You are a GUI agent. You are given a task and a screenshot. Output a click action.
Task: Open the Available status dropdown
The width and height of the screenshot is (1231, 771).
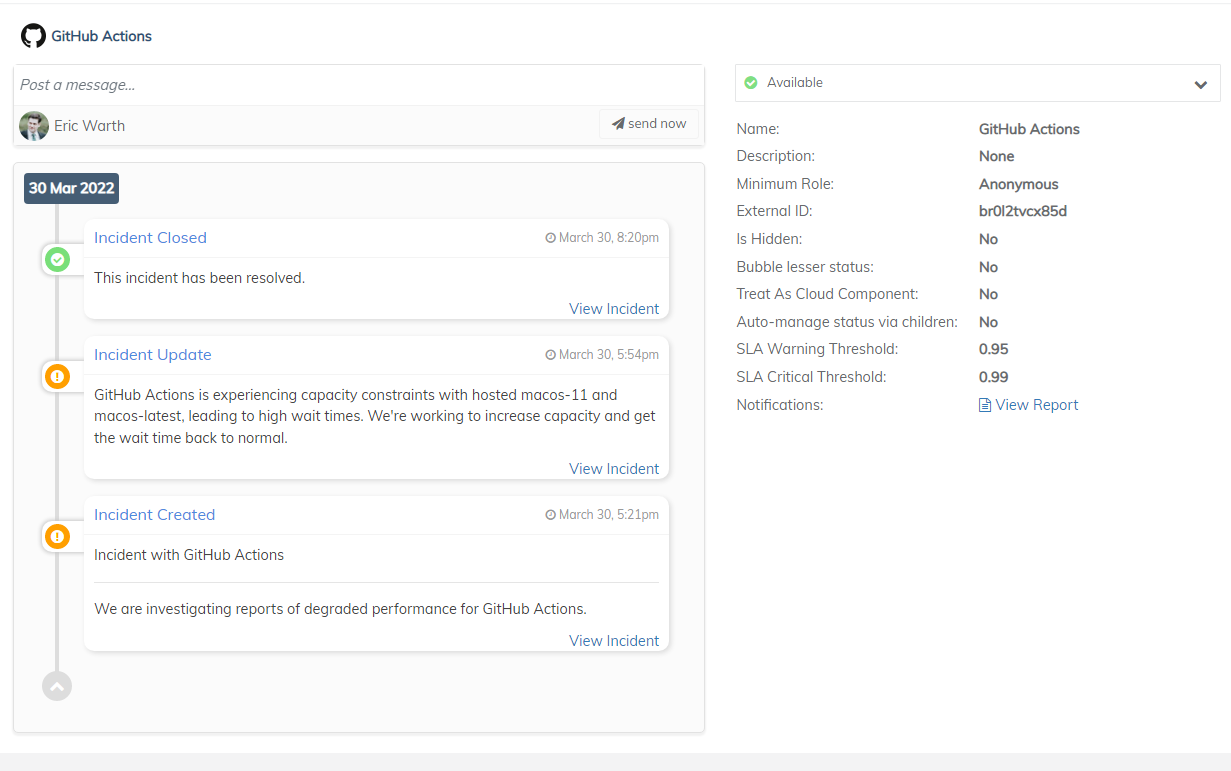(x=977, y=83)
